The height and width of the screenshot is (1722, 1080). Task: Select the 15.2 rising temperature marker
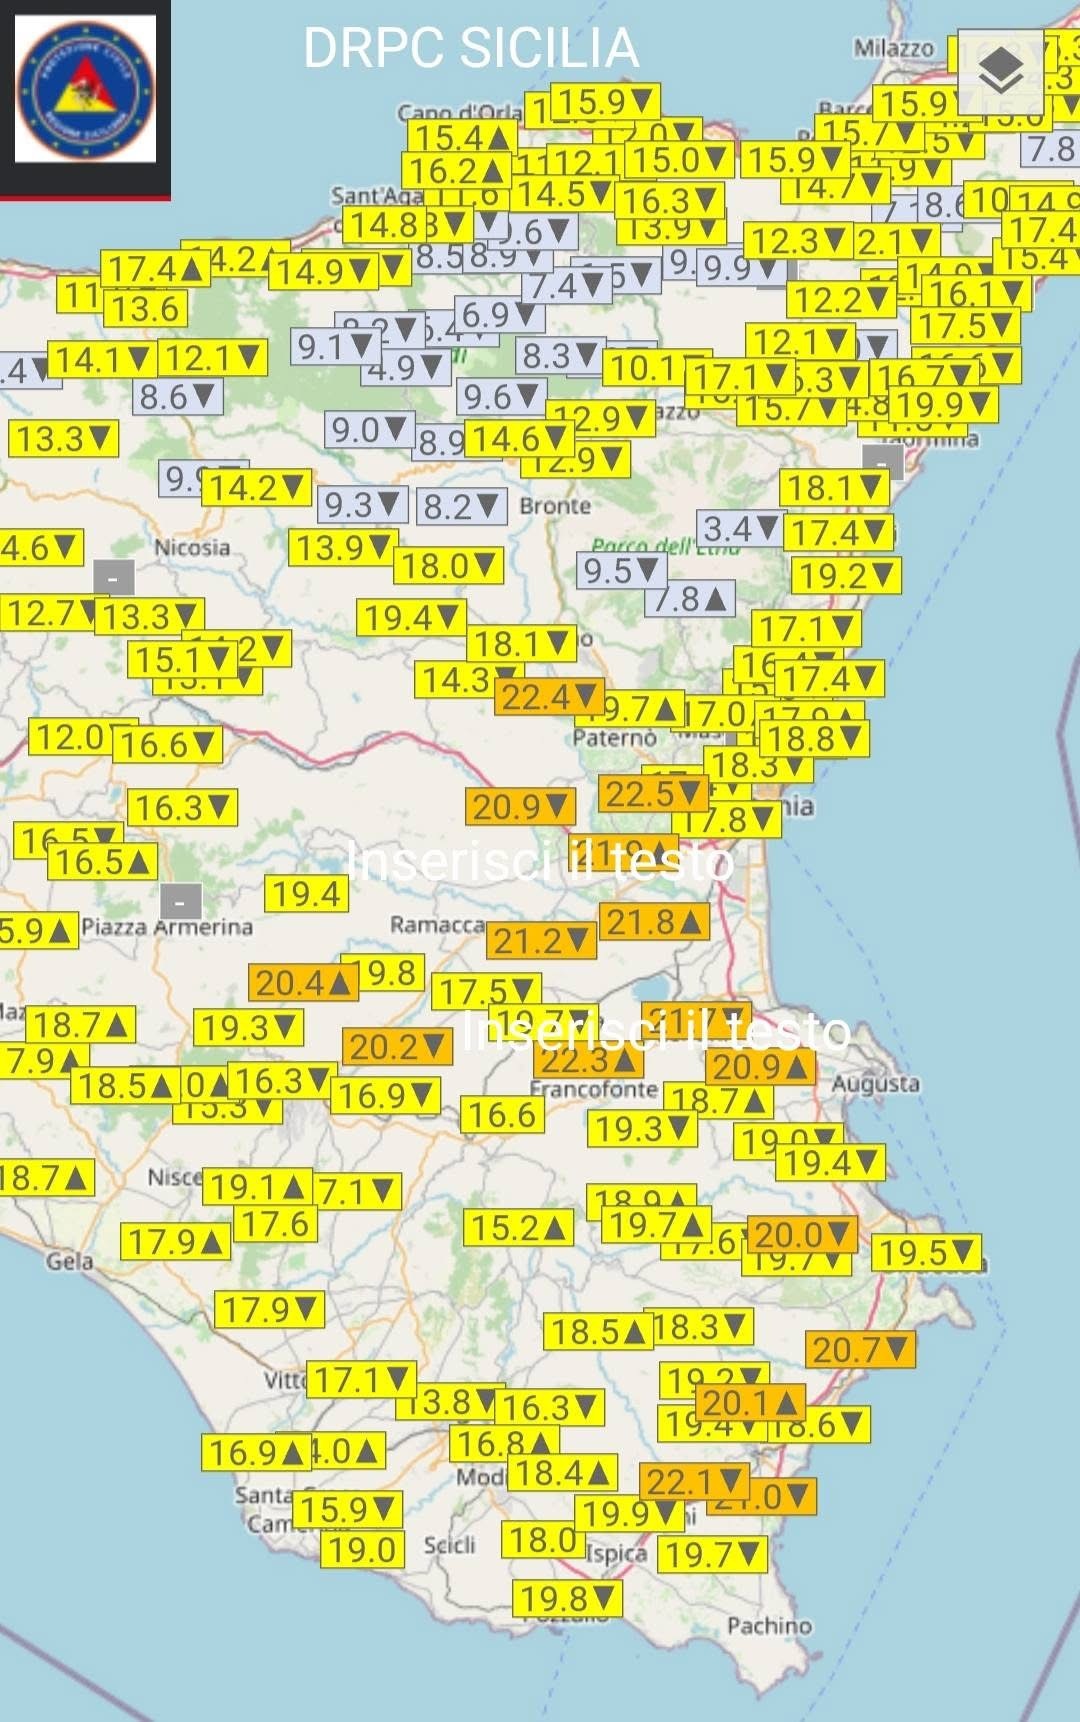click(518, 1227)
